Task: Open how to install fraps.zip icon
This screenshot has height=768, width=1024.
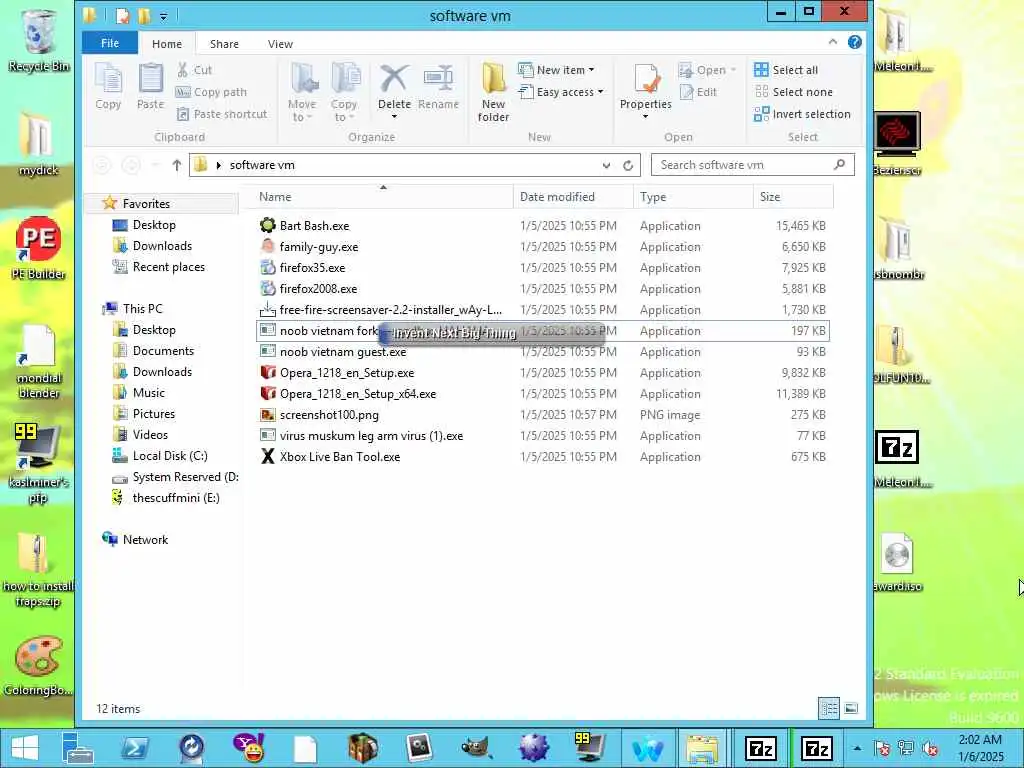Action: point(38,569)
